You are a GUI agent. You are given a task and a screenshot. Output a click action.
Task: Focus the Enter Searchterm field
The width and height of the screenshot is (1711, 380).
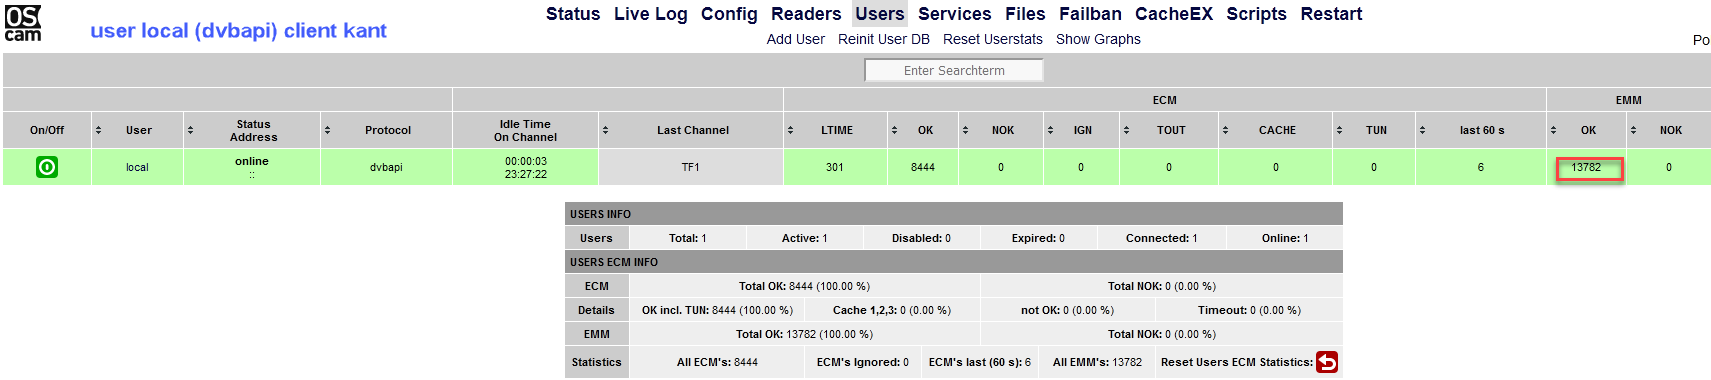click(954, 70)
